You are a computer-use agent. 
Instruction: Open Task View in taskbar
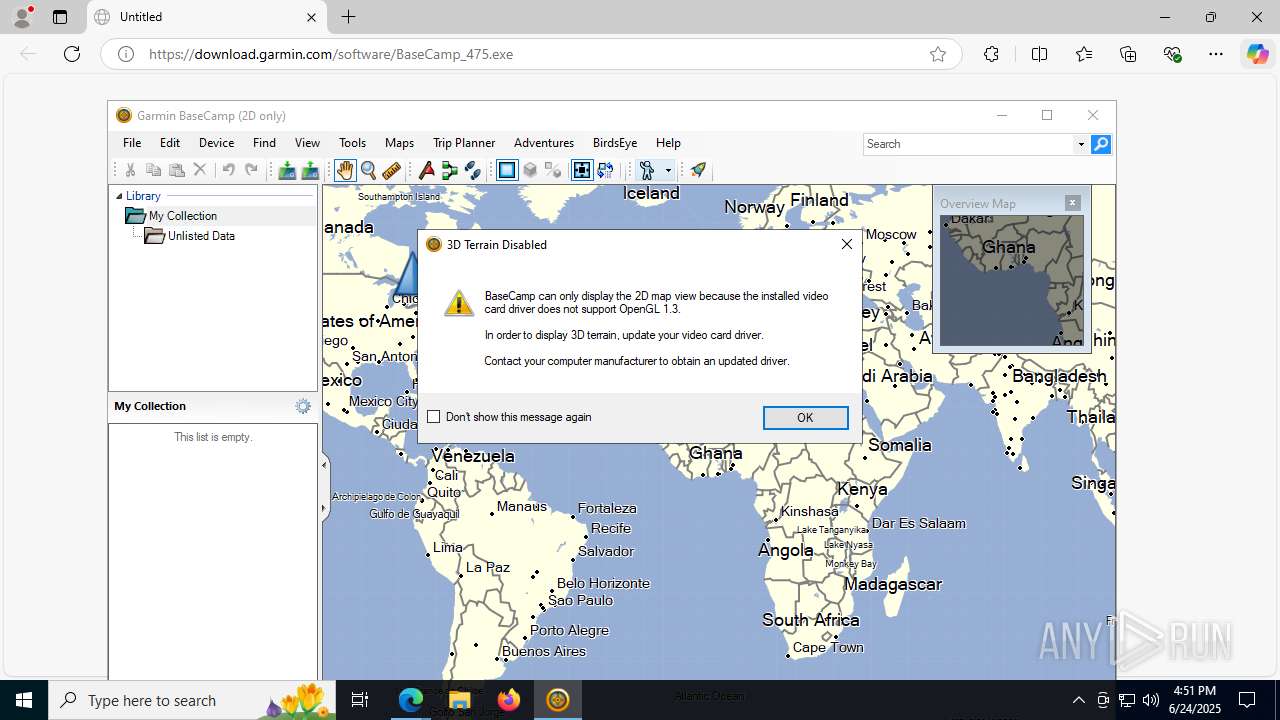(360, 700)
